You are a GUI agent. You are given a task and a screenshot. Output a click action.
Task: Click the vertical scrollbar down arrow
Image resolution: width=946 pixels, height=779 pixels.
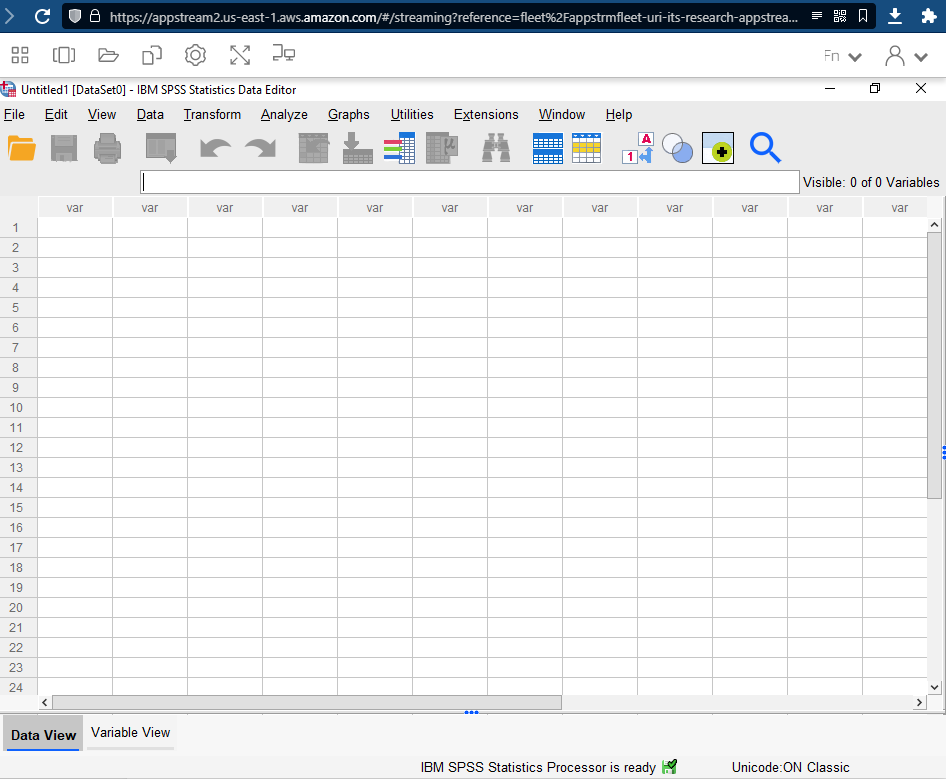tap(935, 687)
